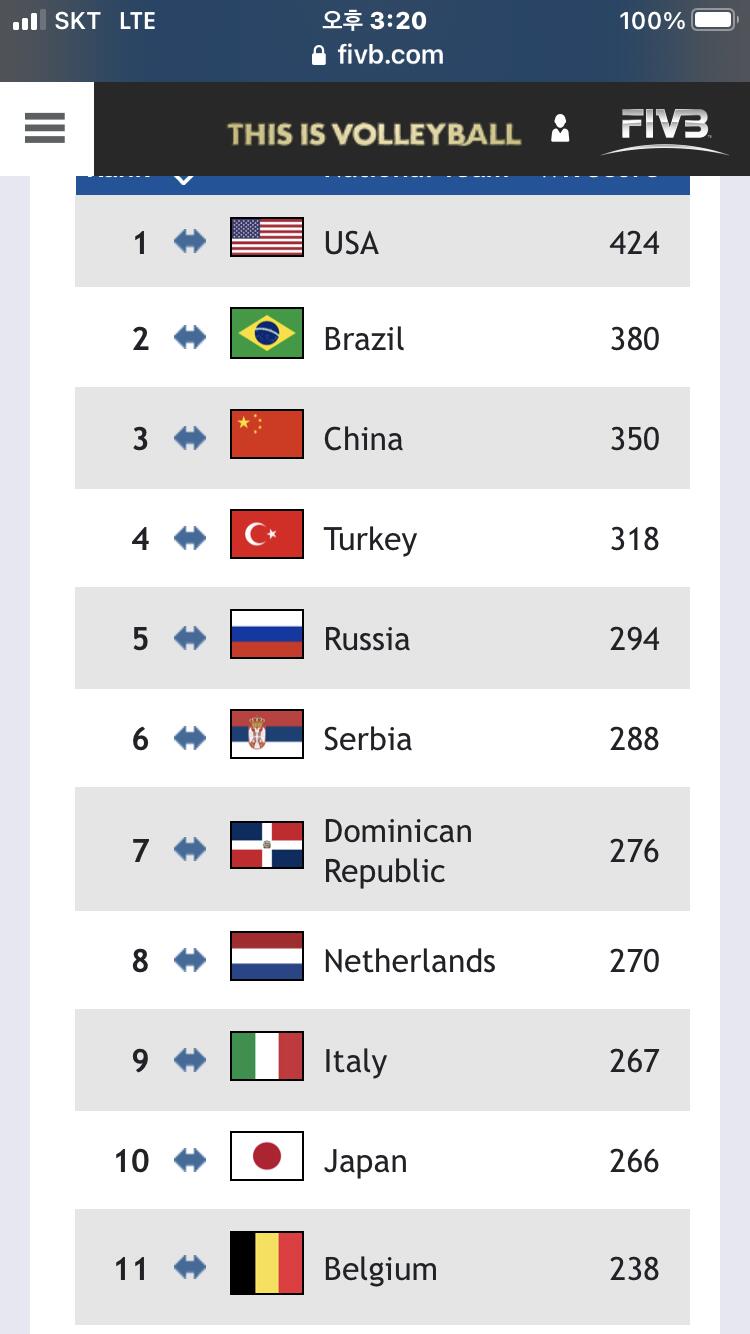Viewport: 750px width, 1334px height.
Task: Tap rank-change arrows beside USA
Action: [190, 241]
